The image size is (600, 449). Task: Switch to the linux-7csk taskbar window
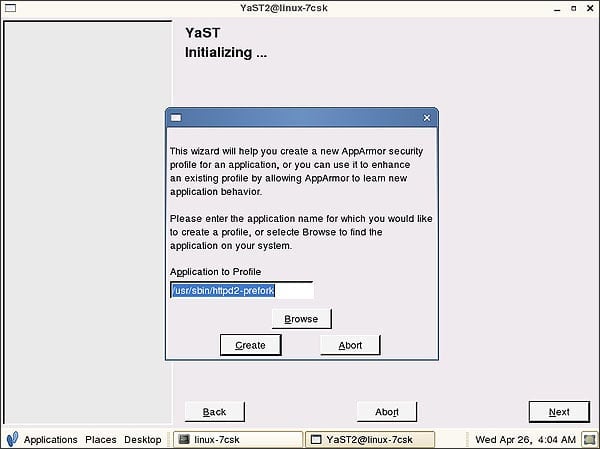tap(238, 439)
